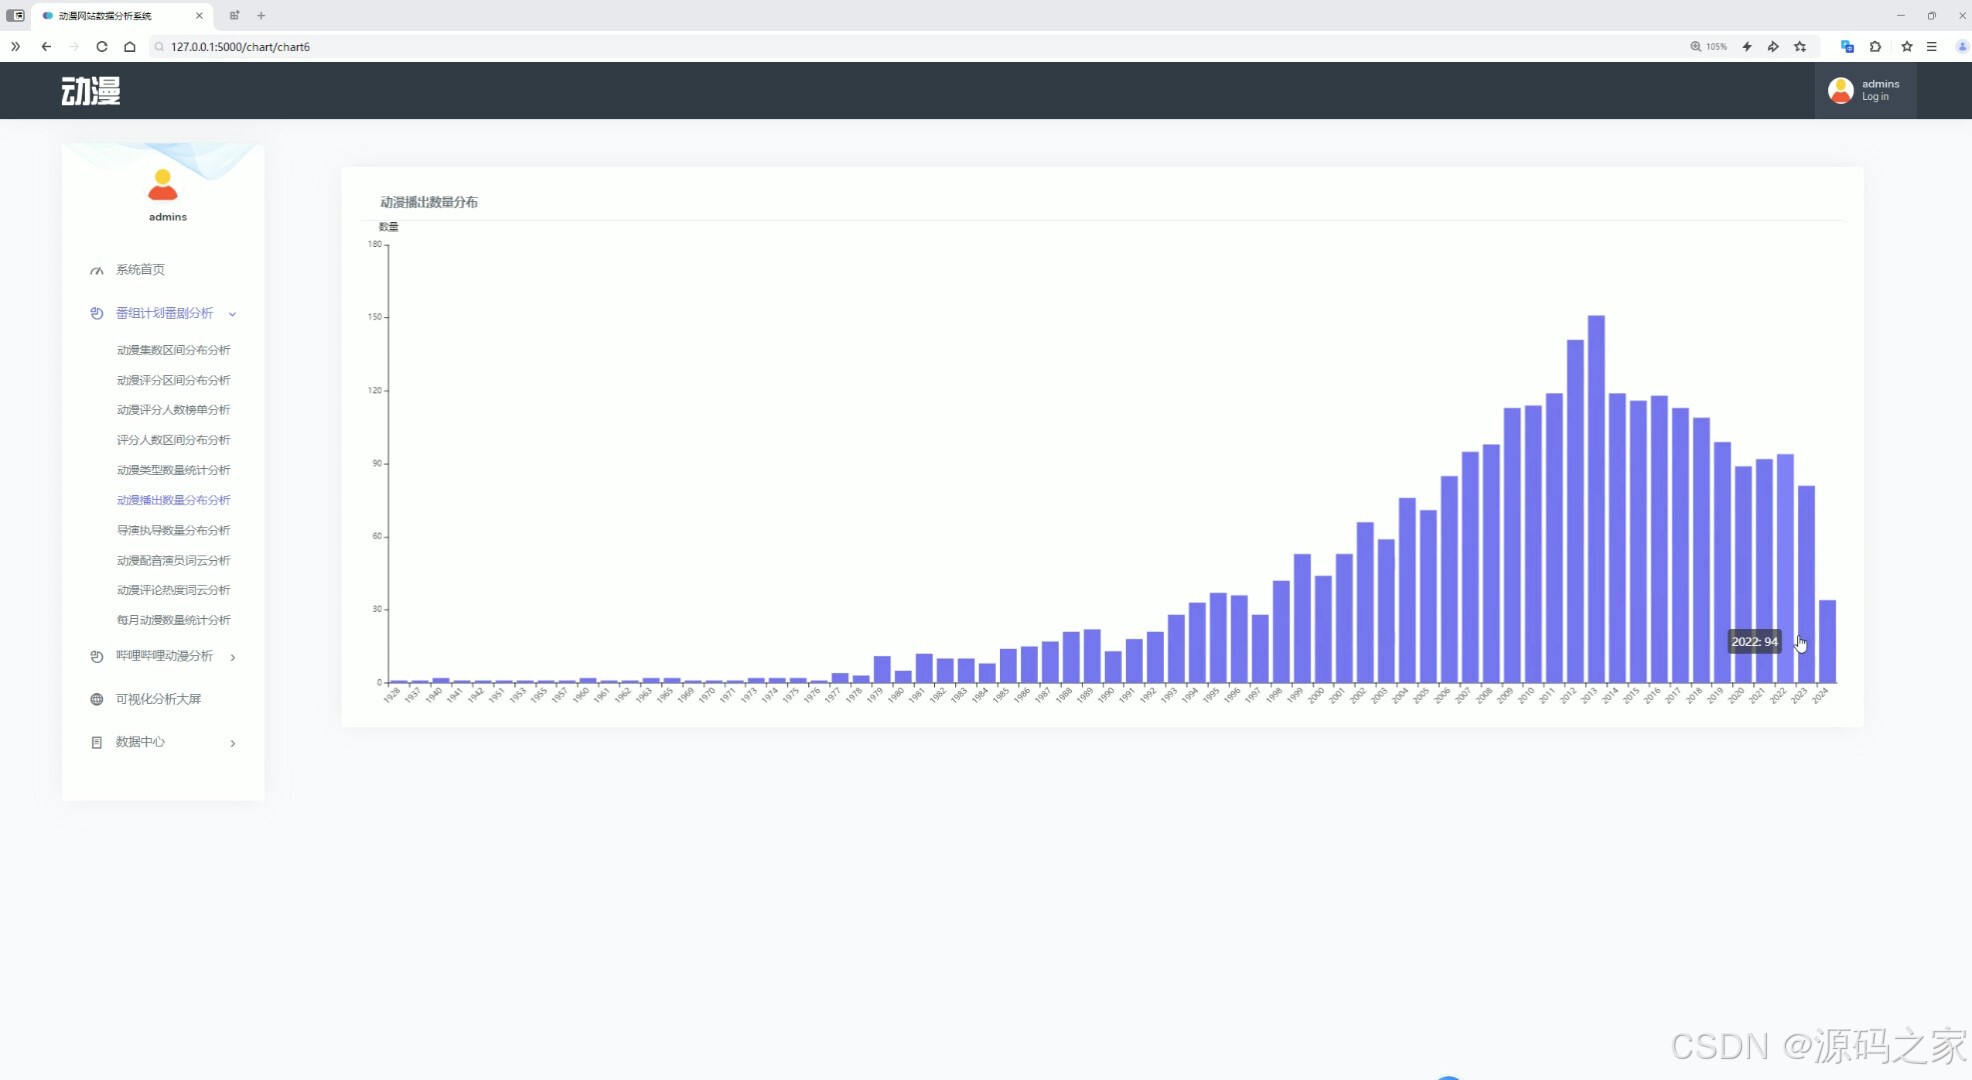Click the translate extension icon
The width and height of the screenshot is (1972, 1080).
click(x=1847, y=47)
